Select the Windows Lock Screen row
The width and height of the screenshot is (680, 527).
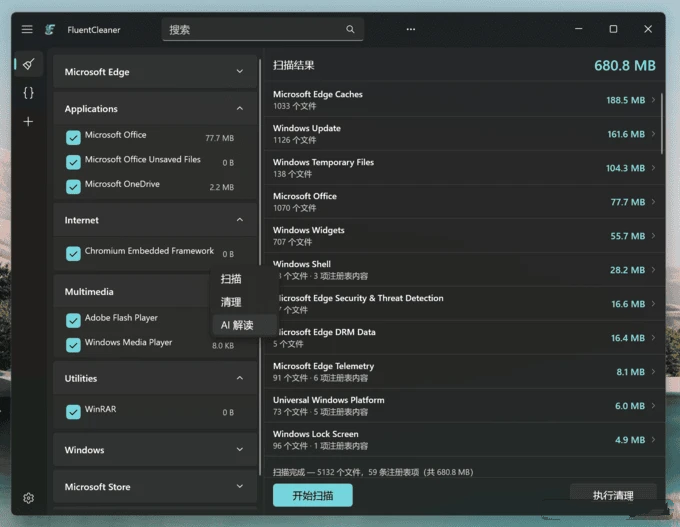[464, 439]
